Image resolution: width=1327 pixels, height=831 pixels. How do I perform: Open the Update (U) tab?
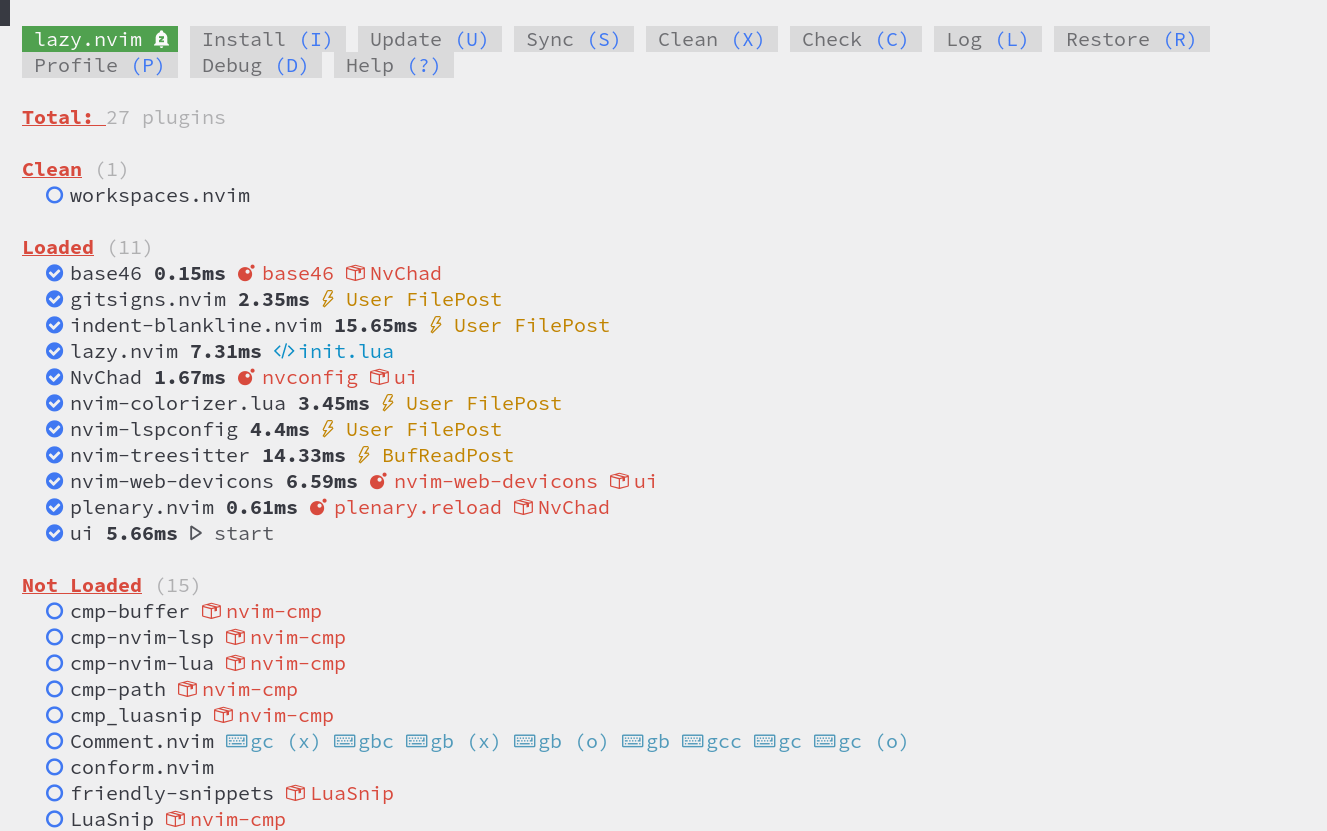tap(430, 39)
